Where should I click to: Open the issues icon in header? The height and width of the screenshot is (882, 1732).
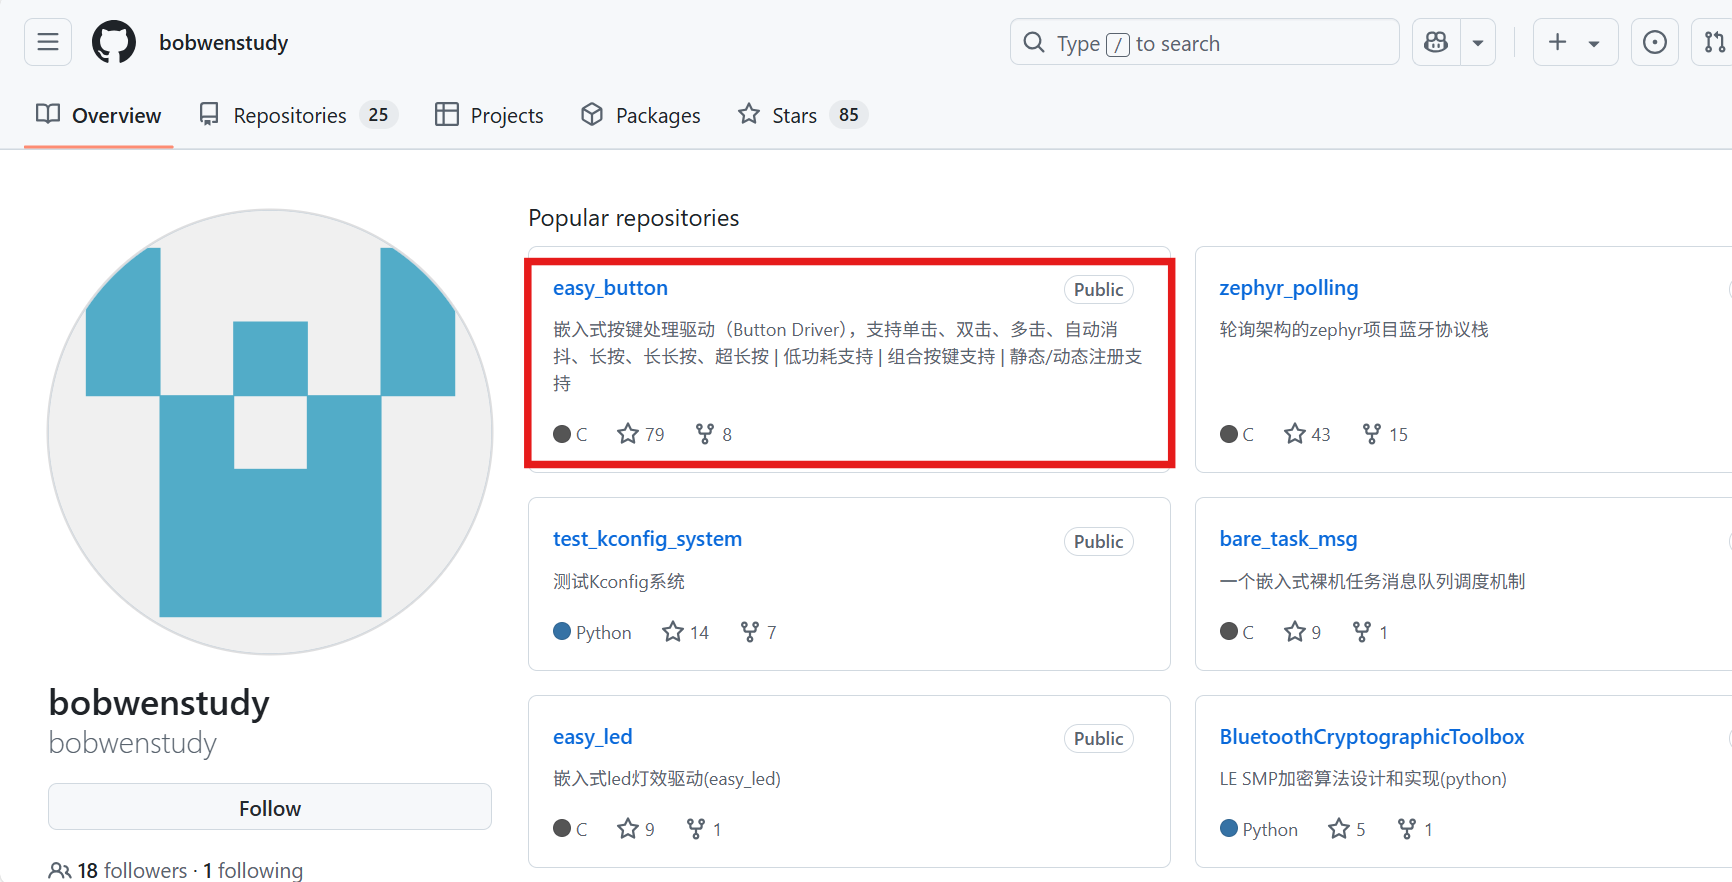click(1655, 42)
